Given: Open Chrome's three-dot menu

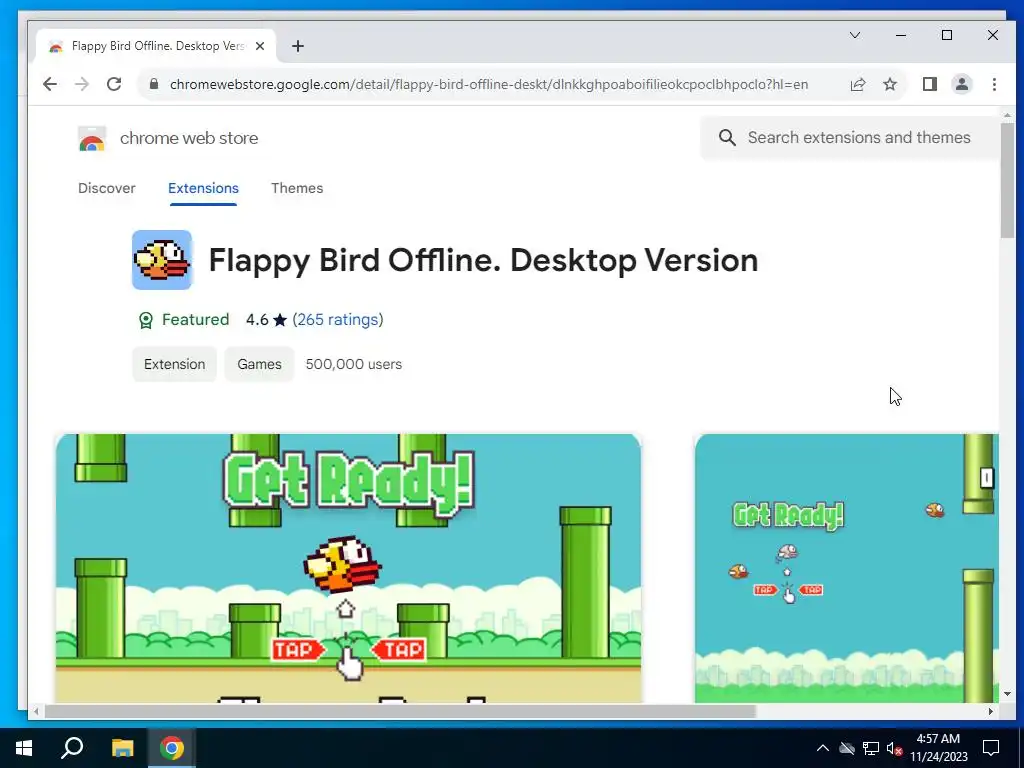Looking at the screenshot, I should (x=994, y=84).
